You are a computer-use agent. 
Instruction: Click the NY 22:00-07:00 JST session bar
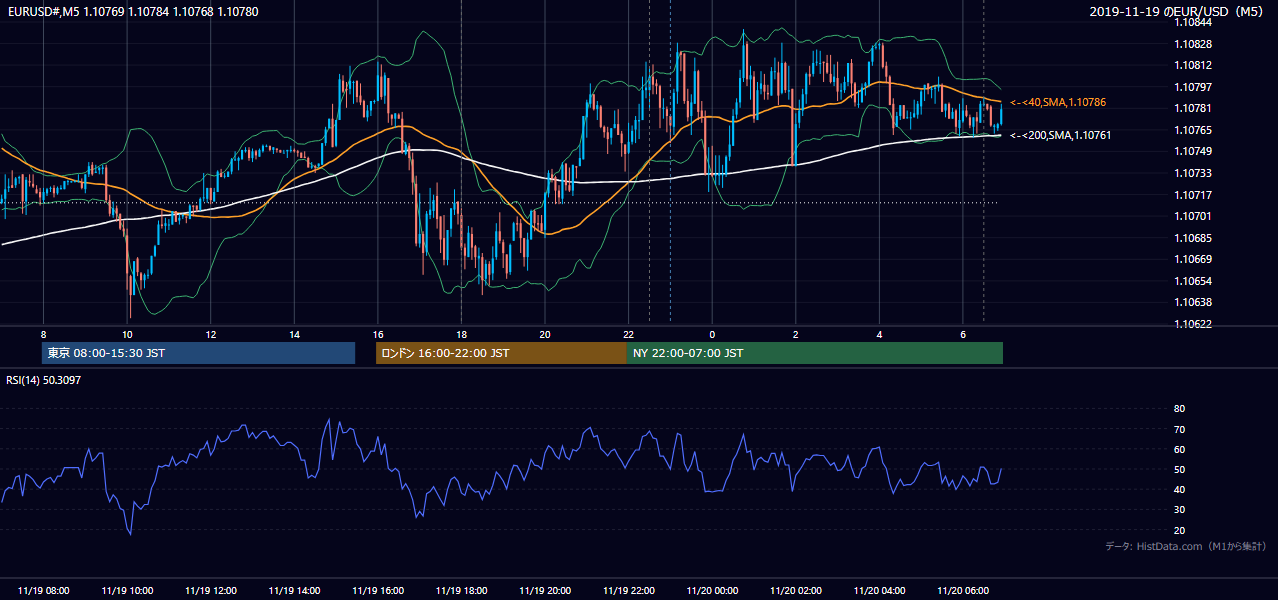(x=815, y=353)
